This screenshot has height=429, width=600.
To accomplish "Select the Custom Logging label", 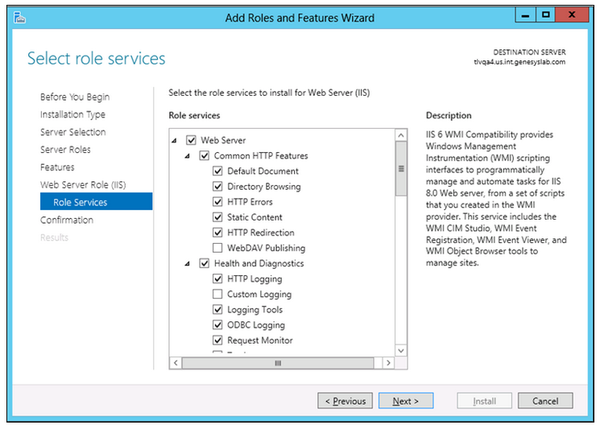I will point(259,294).
